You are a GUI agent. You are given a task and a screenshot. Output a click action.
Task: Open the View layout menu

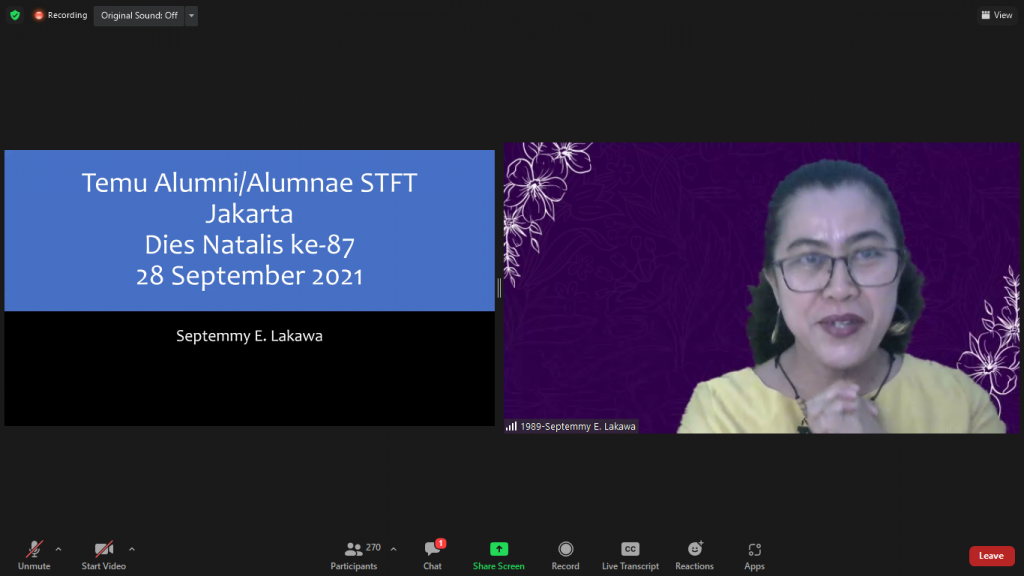coord(997,15)
